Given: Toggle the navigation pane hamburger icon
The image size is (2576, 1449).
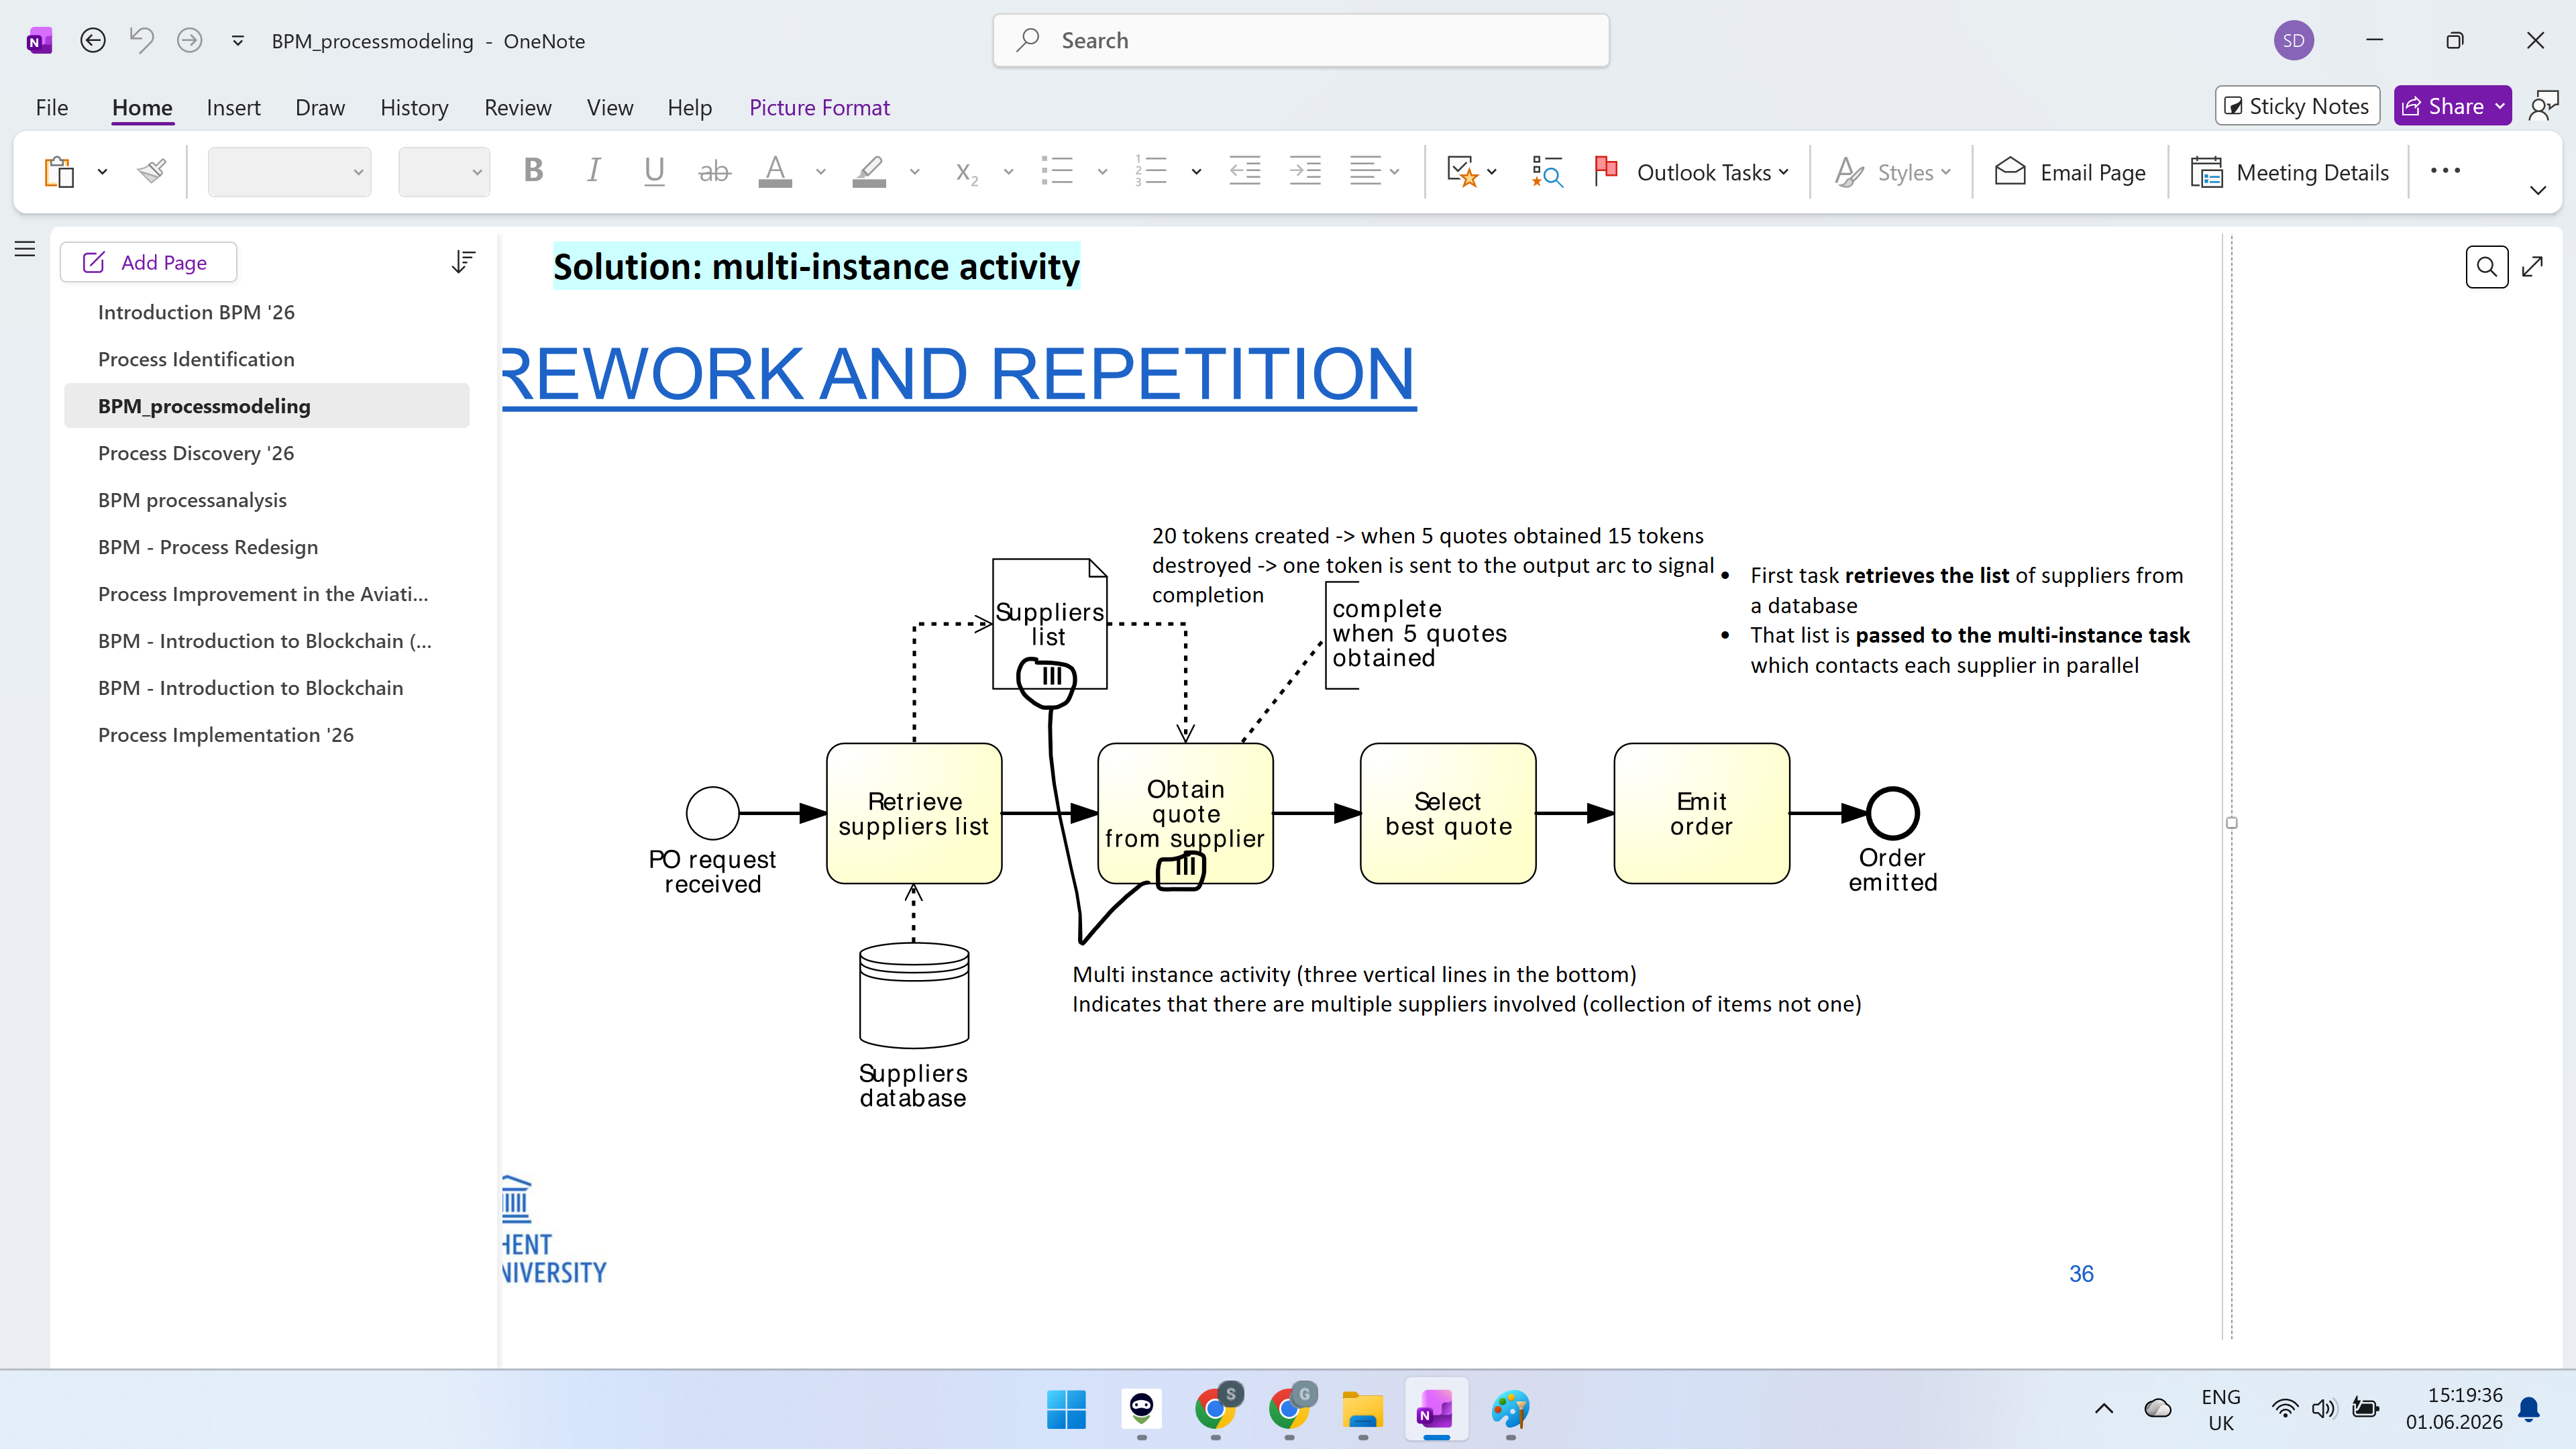Looking at the screenshot, I should click(25, 249).
